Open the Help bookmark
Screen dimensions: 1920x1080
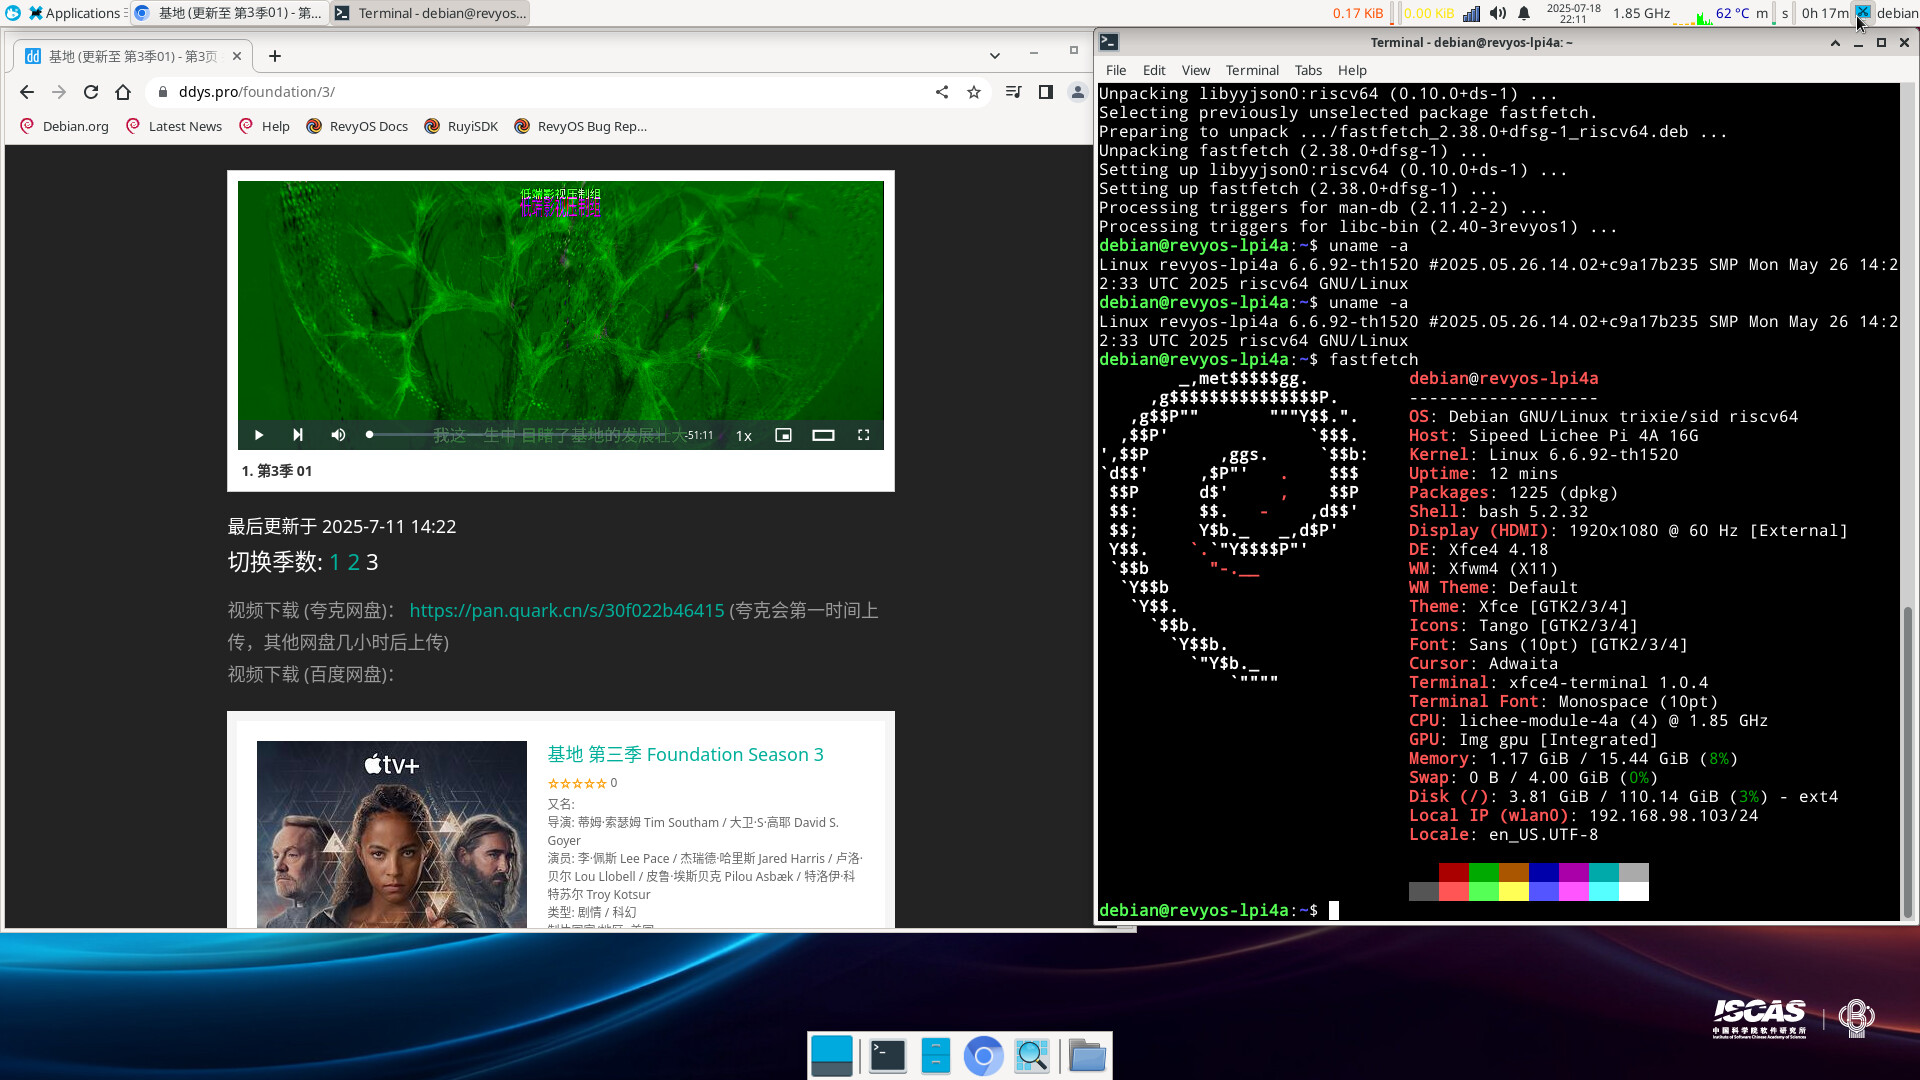(x=264, y=126)
